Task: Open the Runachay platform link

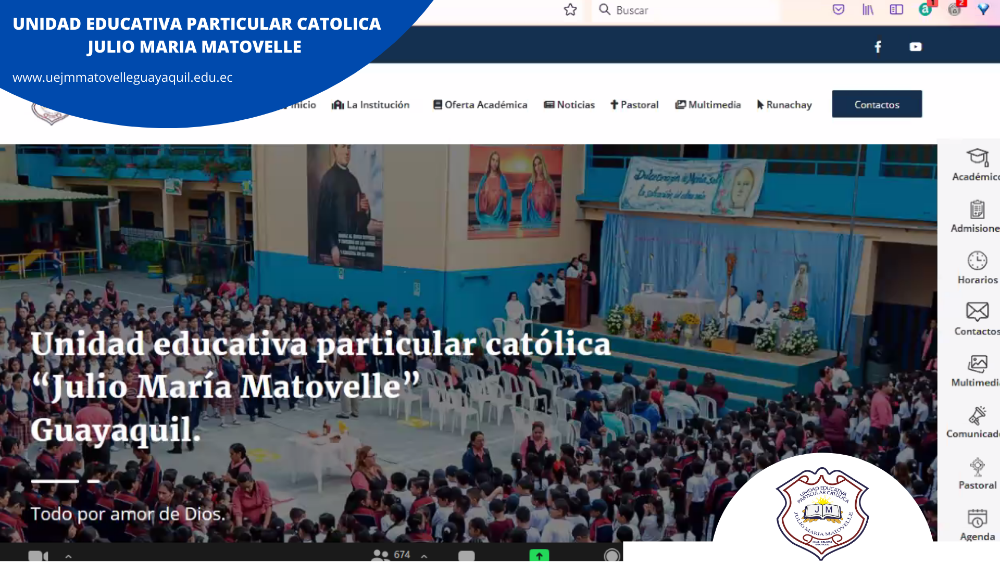Action: (x=784, y=105)
